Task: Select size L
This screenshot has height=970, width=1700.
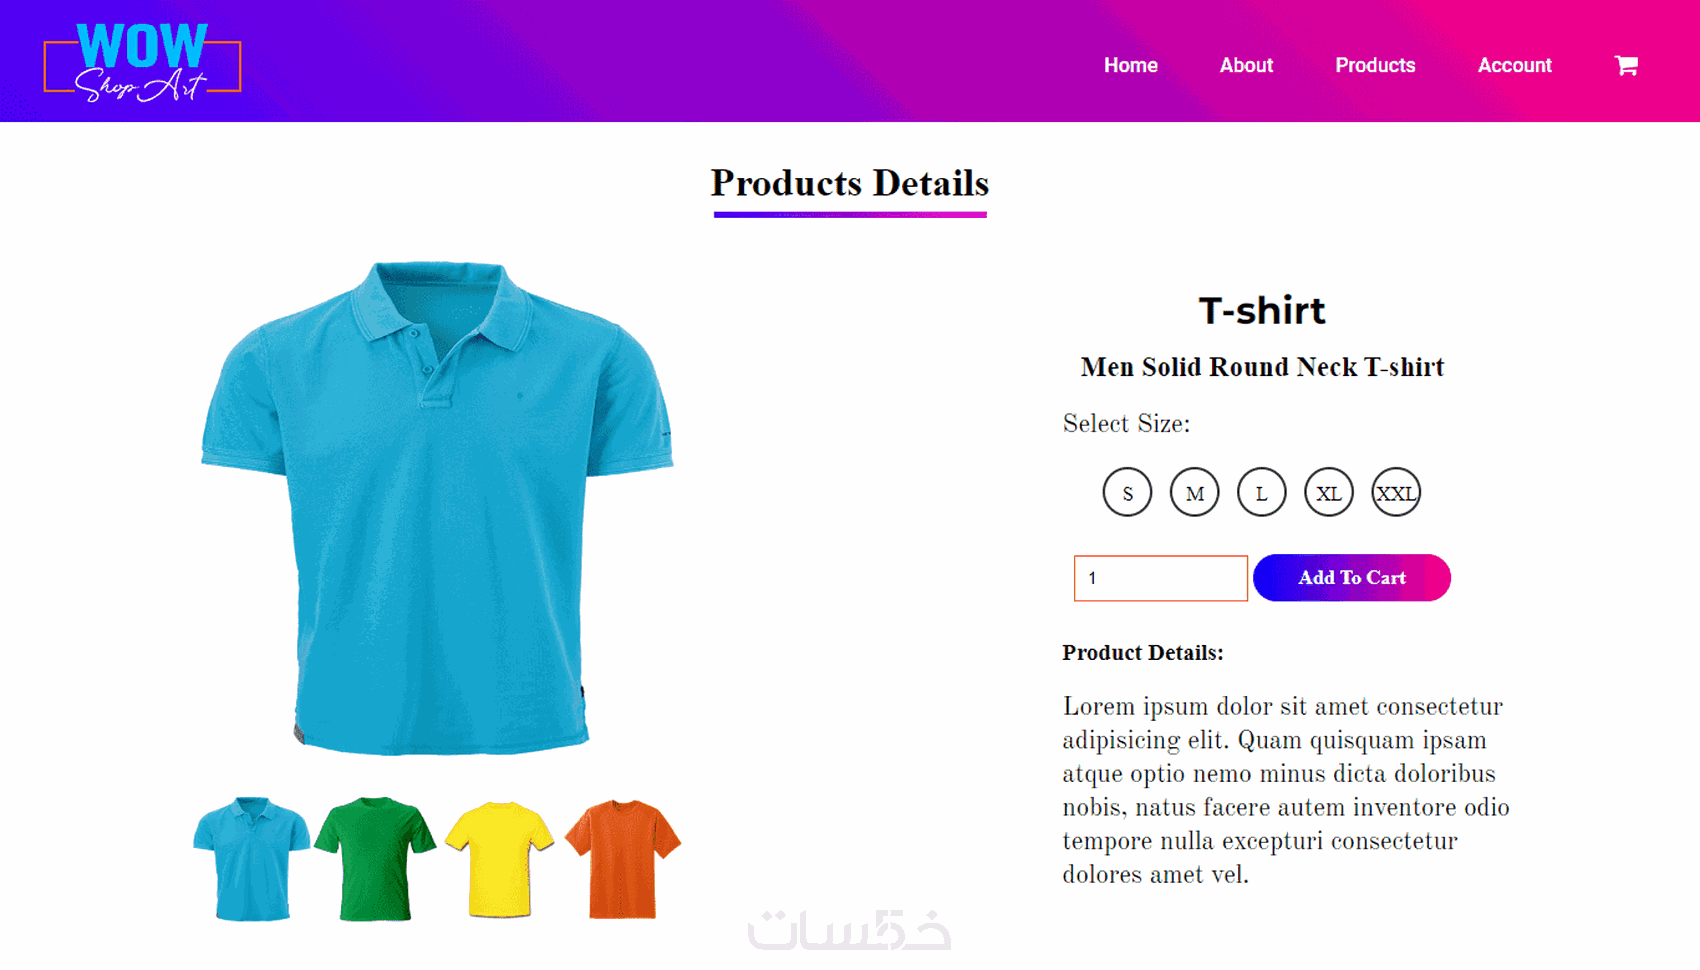Action: [x=1261, y=493]
